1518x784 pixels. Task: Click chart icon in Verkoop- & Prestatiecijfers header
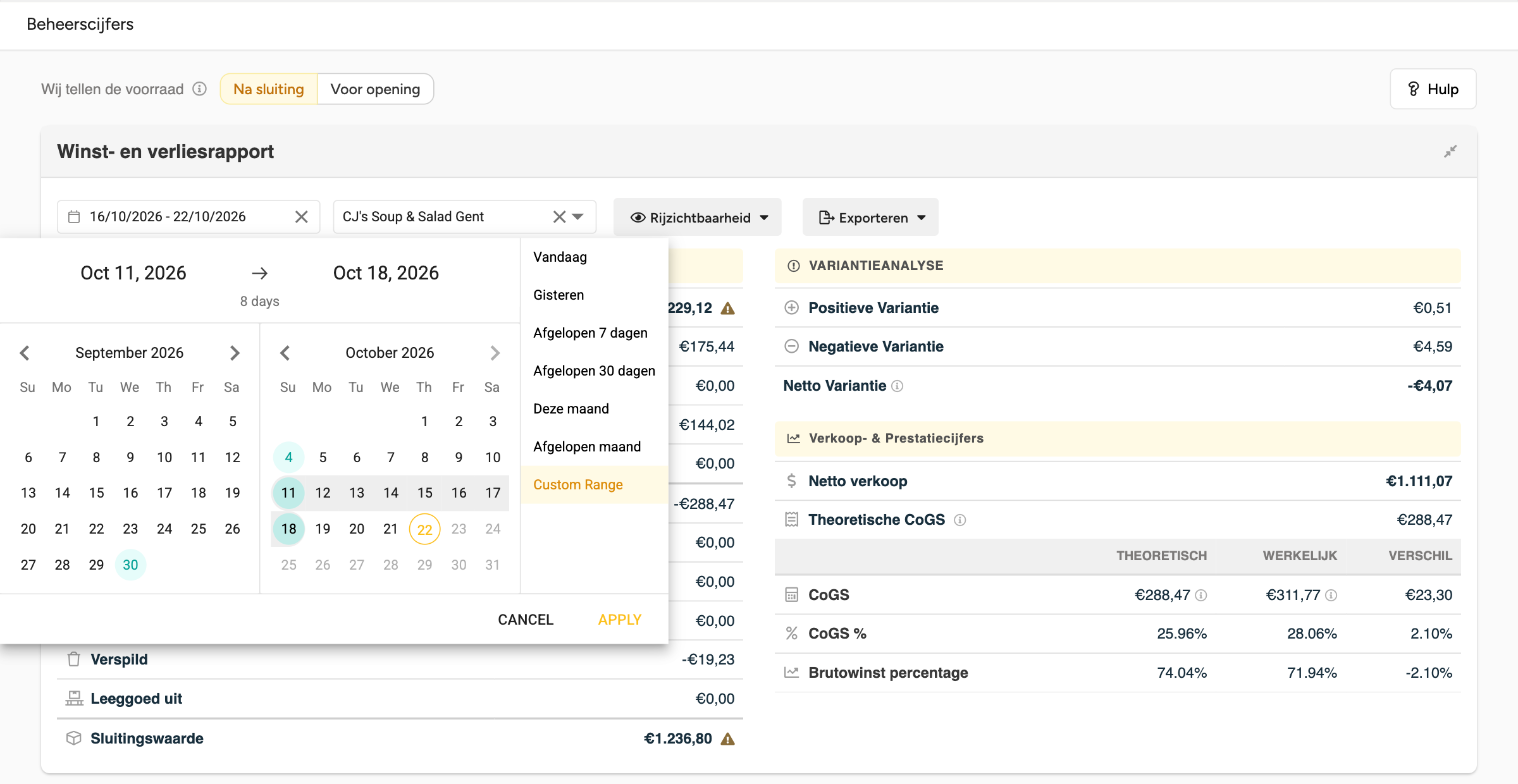tap(794, 438)
